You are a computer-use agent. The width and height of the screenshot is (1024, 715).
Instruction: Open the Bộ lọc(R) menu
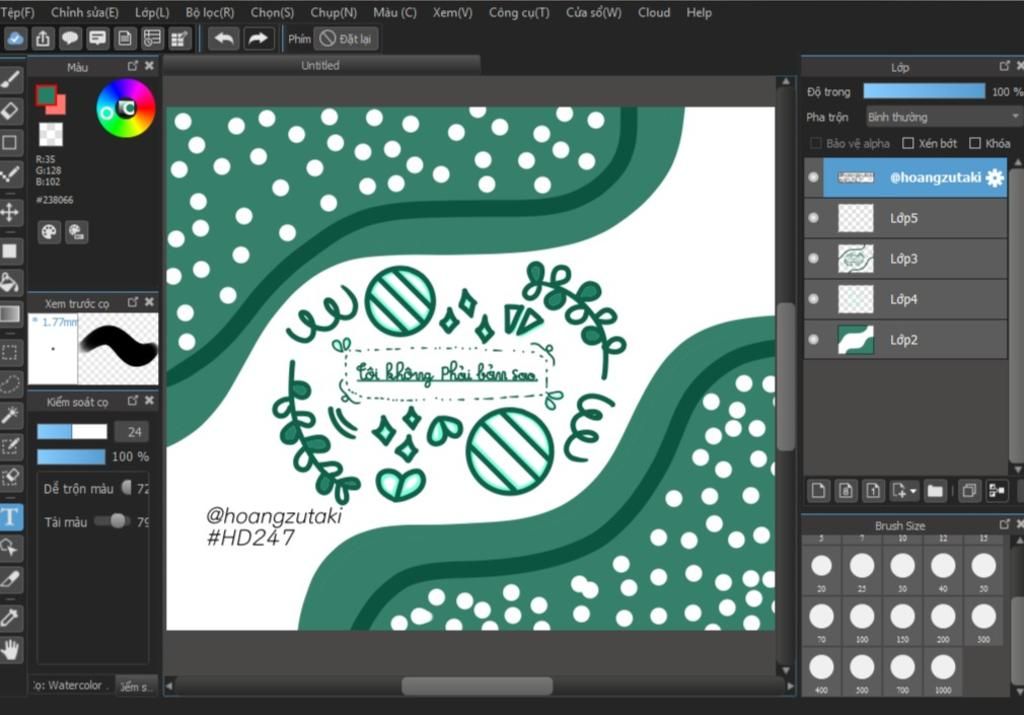coord(210,12)
